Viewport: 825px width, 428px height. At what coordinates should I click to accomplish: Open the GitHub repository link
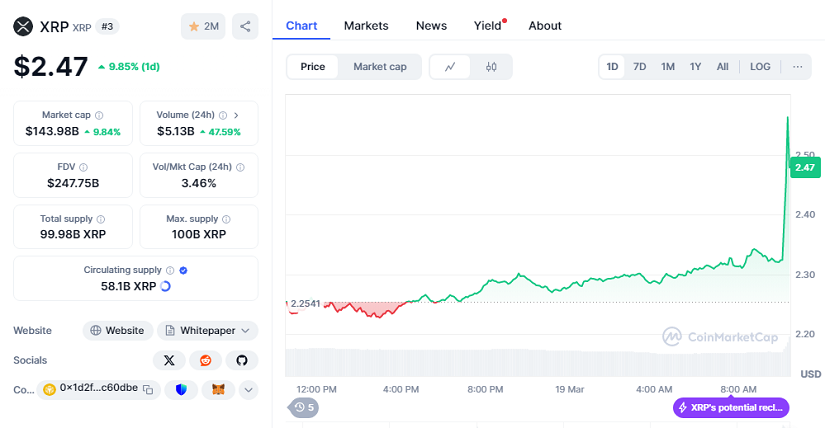(241, 360)
